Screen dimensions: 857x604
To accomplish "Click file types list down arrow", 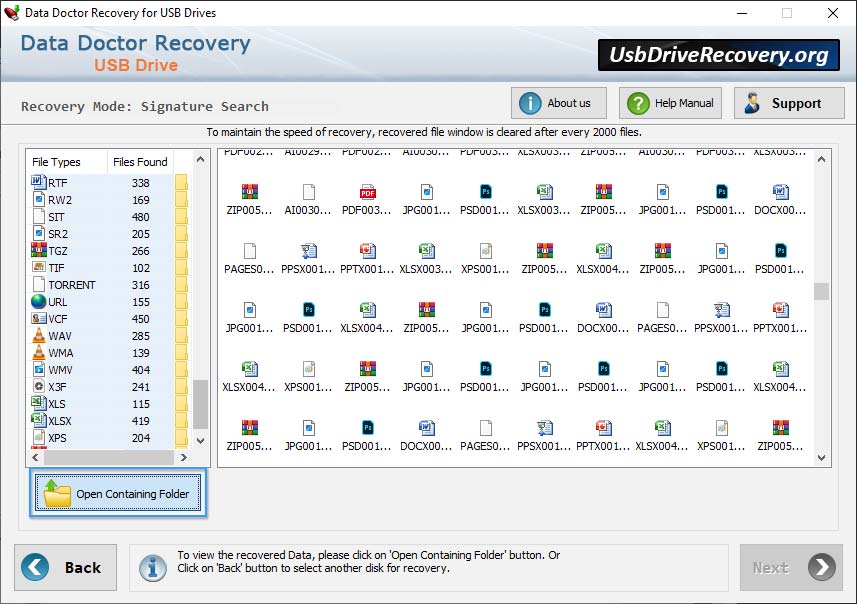I will pos(201,440).
